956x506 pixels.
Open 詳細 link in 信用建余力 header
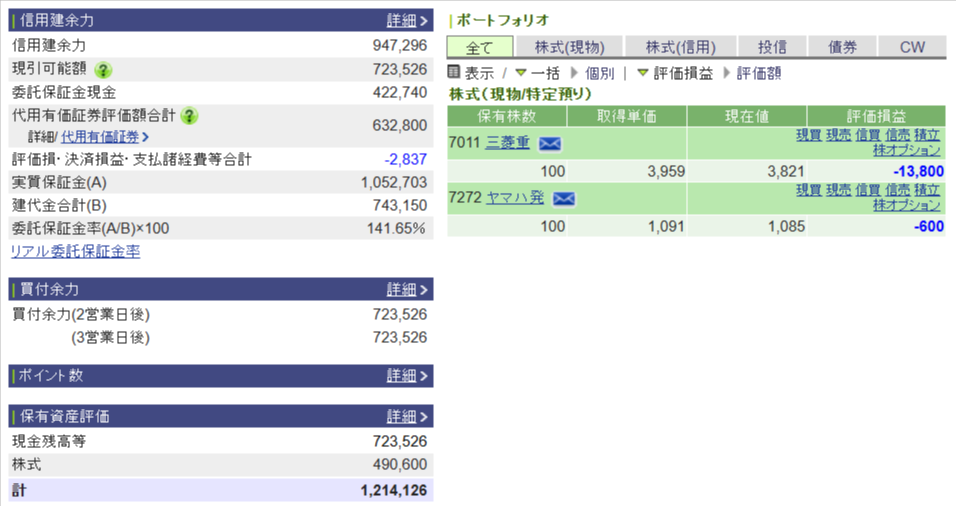407,20
